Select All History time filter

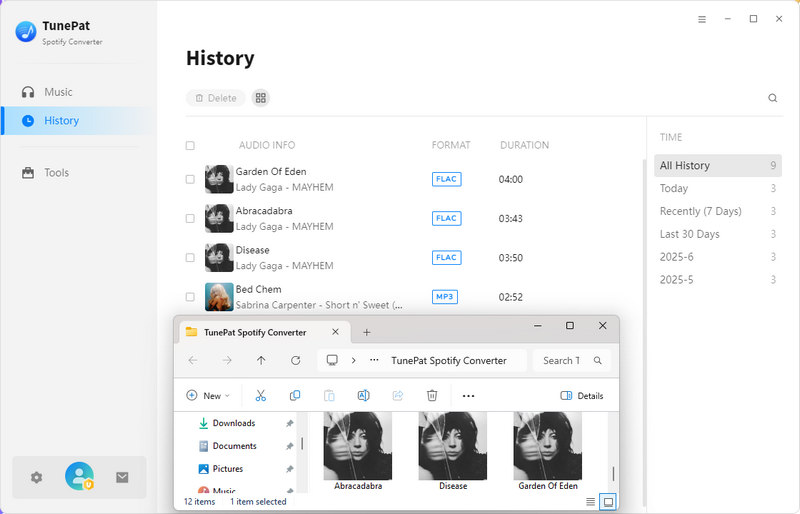[x=718, y=165]
